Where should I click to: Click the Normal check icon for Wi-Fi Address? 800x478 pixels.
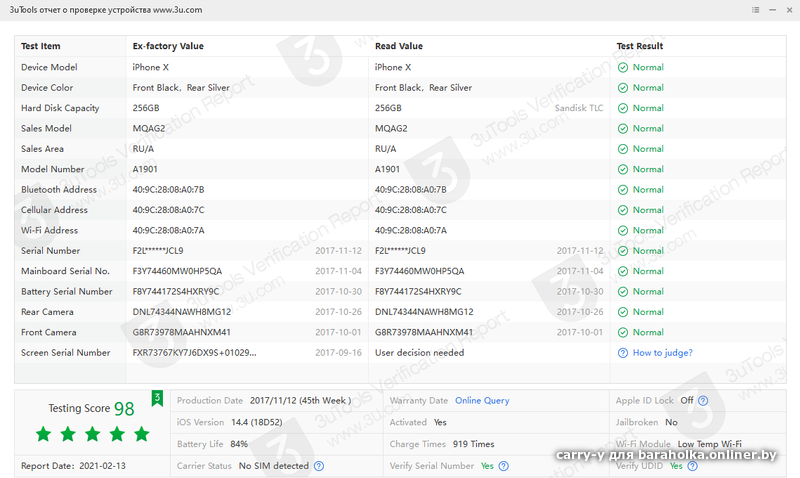(622, 231)
